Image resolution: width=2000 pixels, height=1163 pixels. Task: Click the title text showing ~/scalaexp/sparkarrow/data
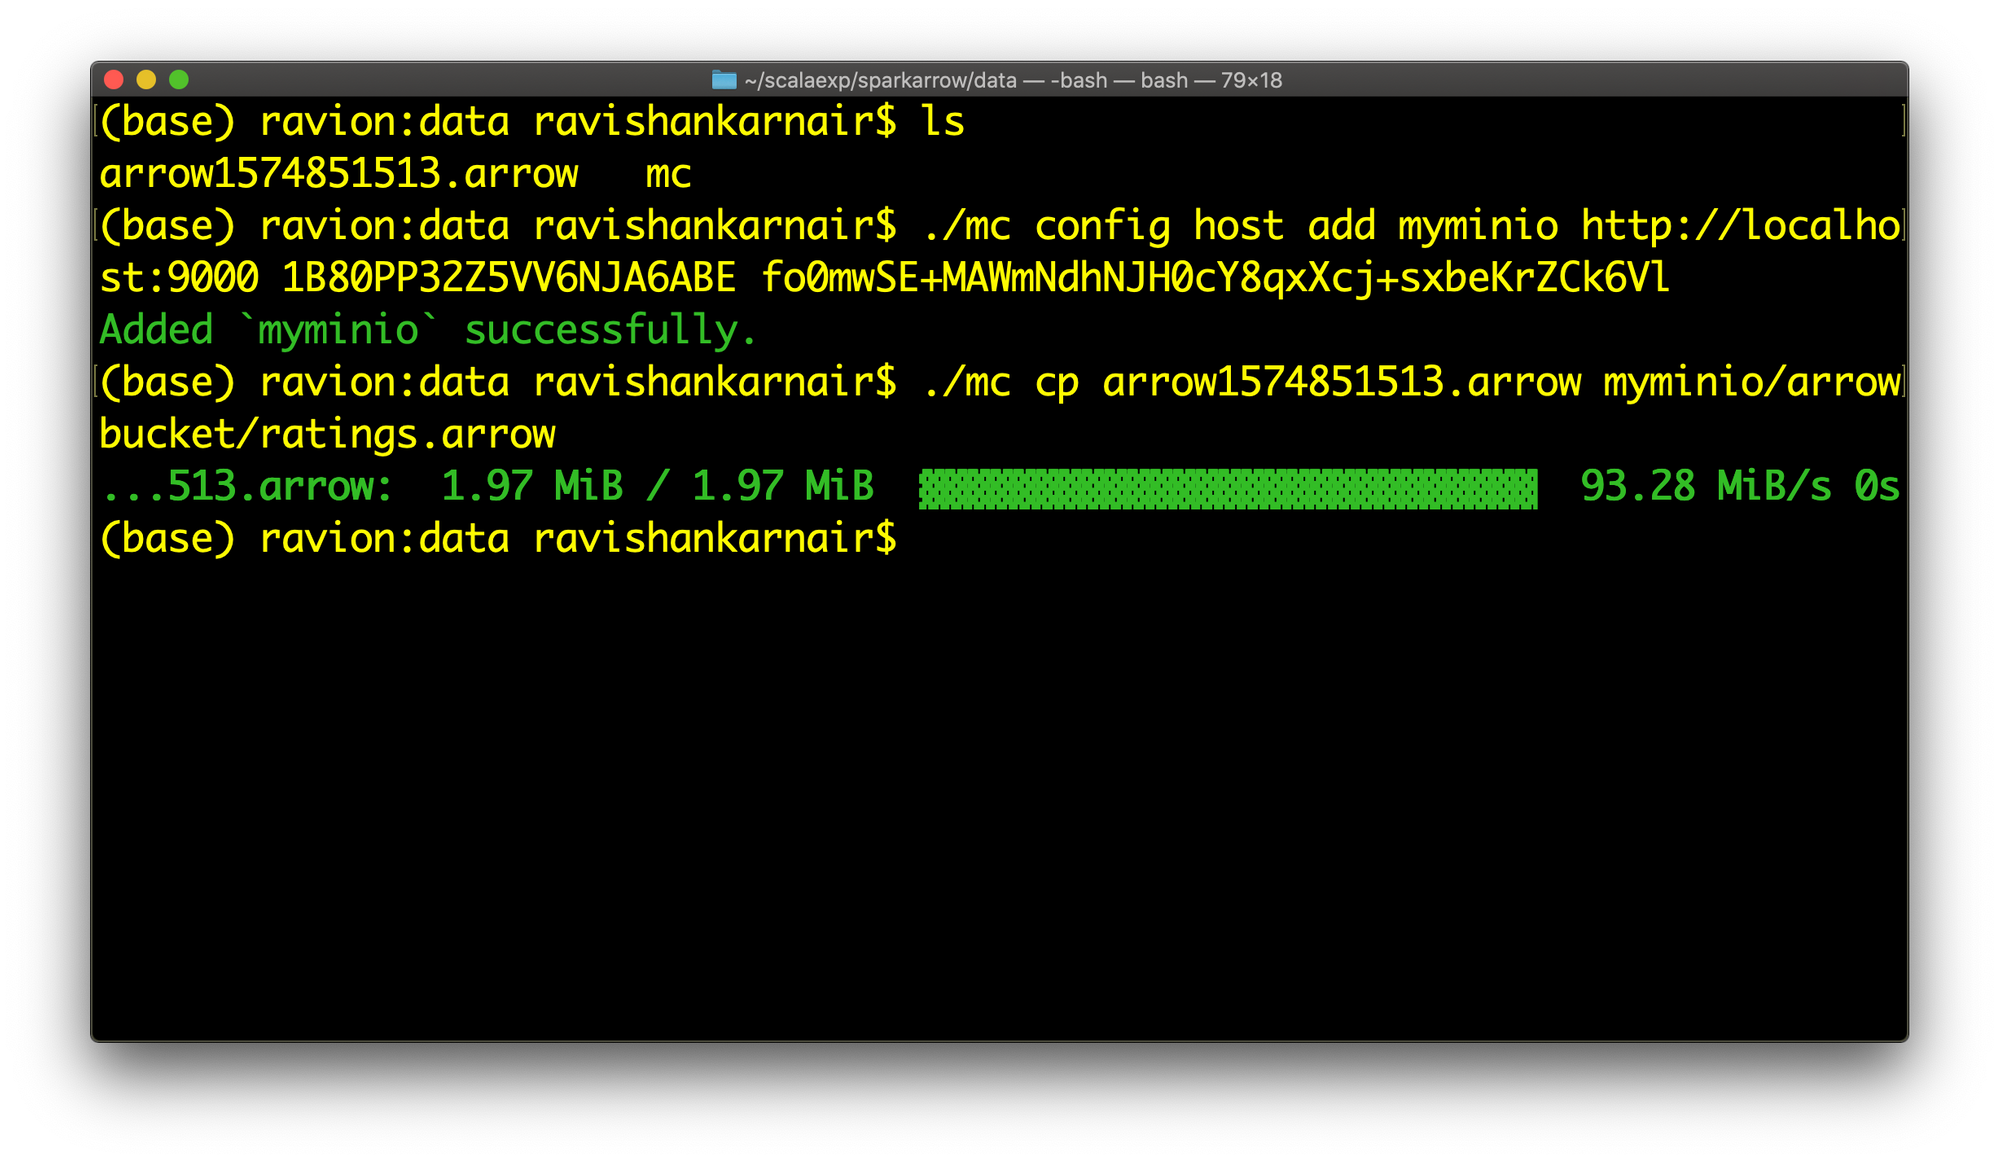pyautogui.click(x=880, y=80)
